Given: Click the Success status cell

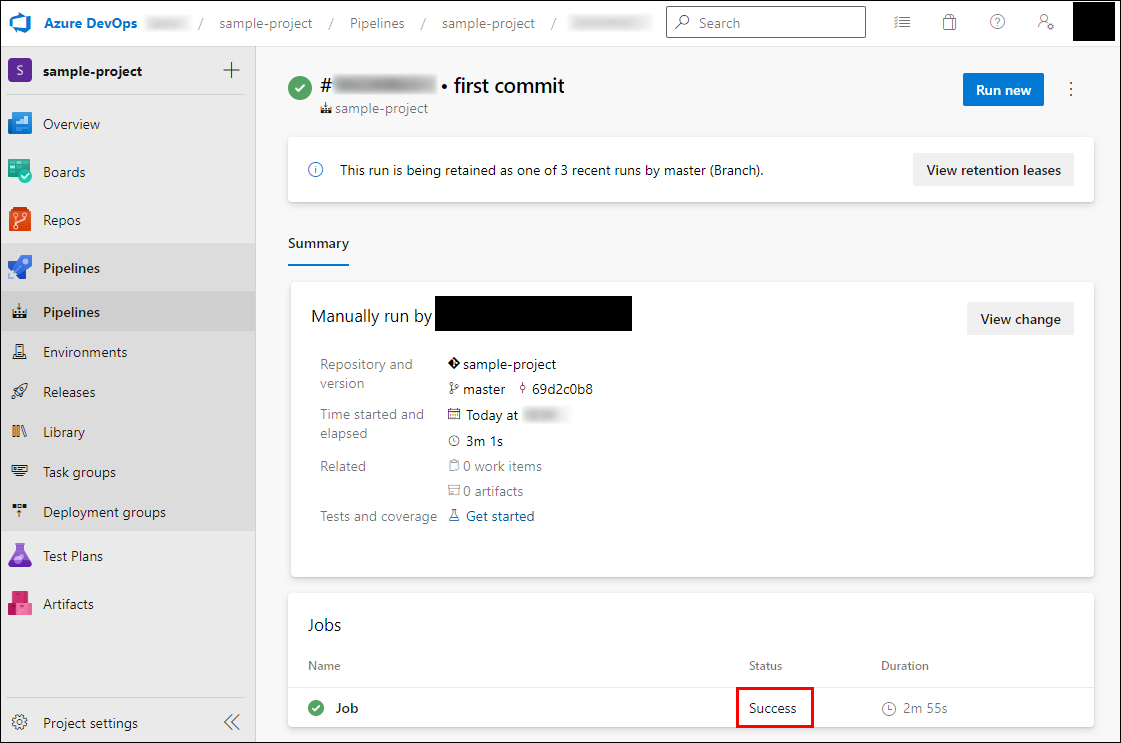Looking at the screenshot, I should [x=773, y=708].
